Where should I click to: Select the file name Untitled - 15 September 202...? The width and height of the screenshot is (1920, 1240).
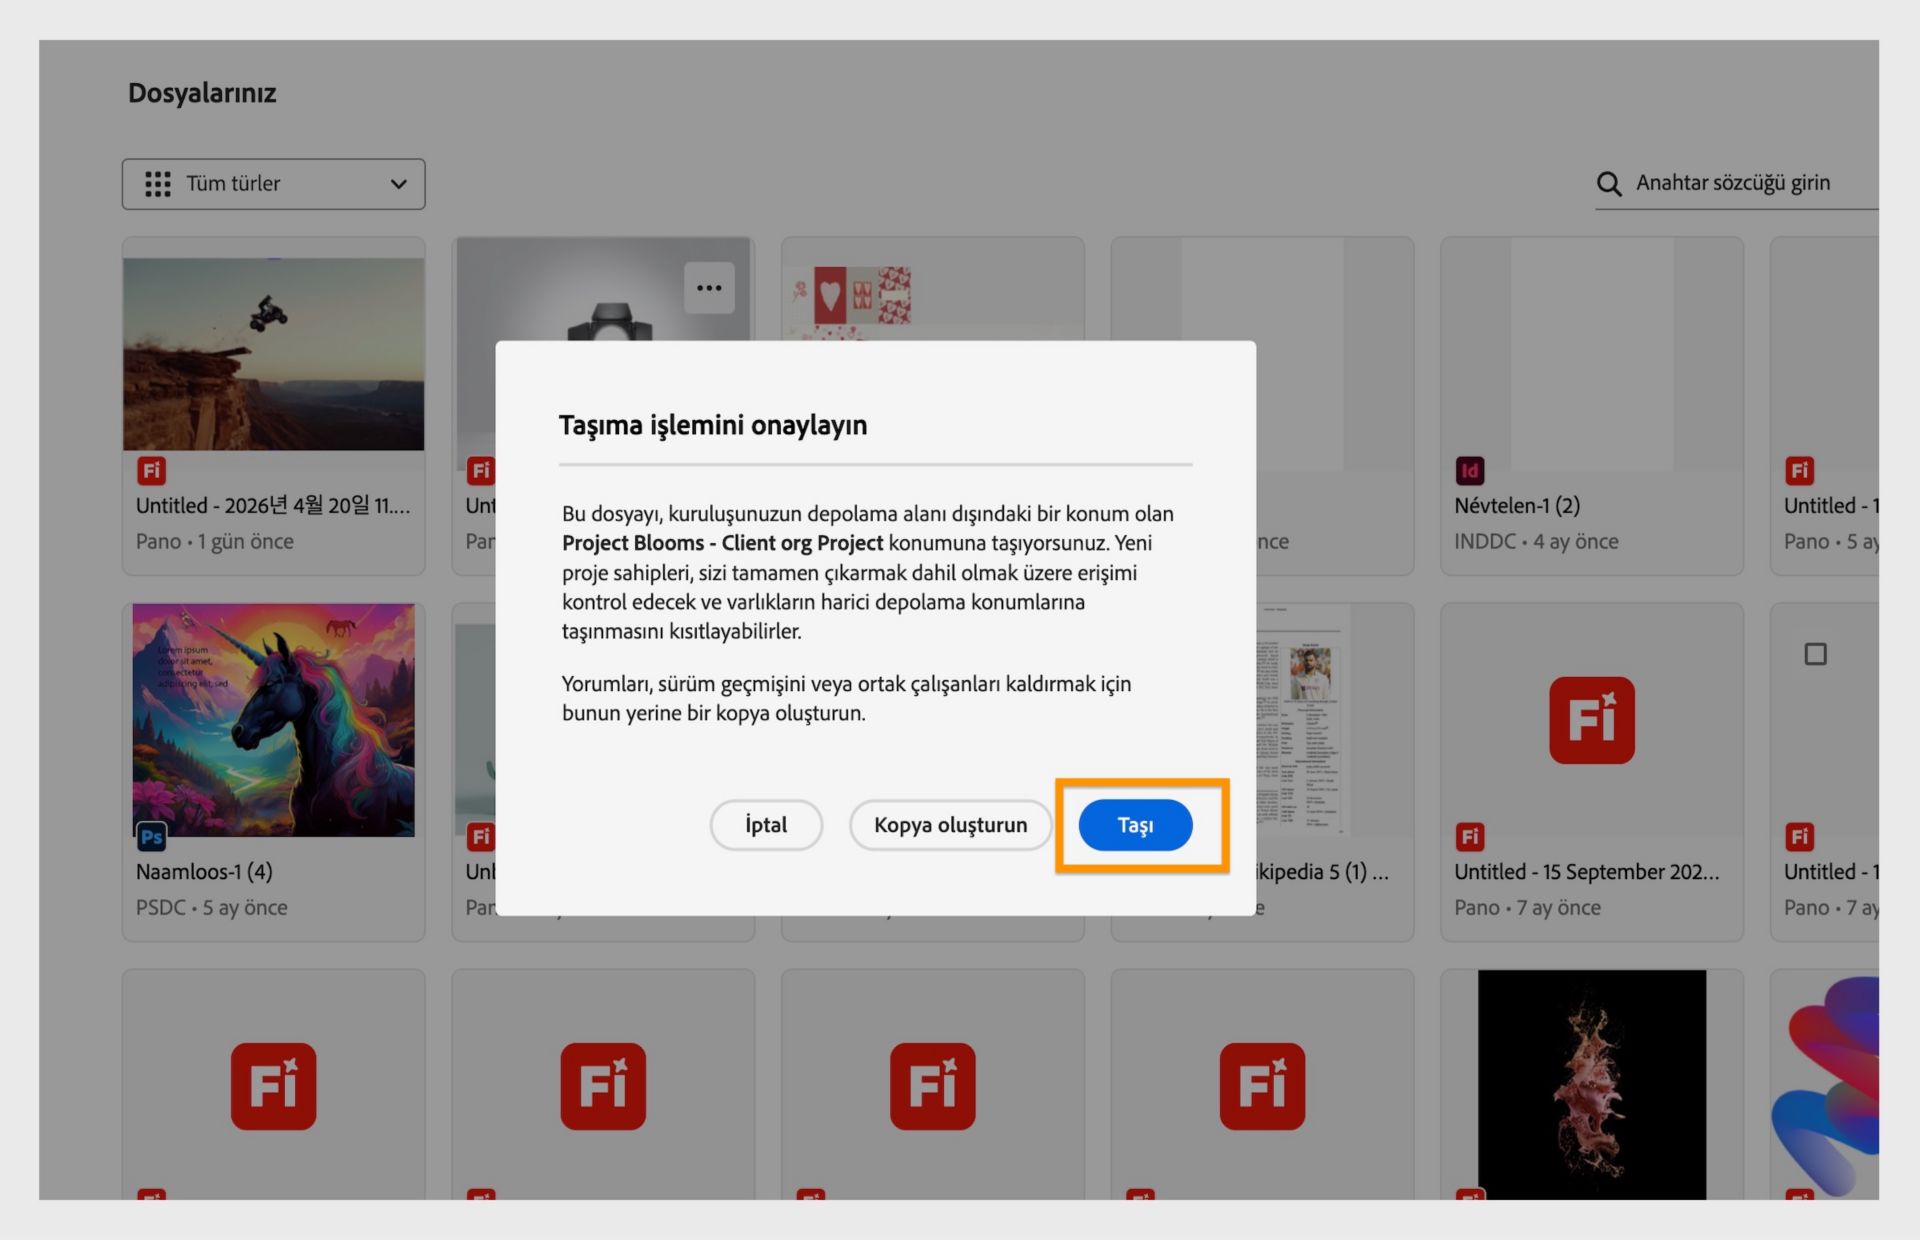[x=1586, y=872]
